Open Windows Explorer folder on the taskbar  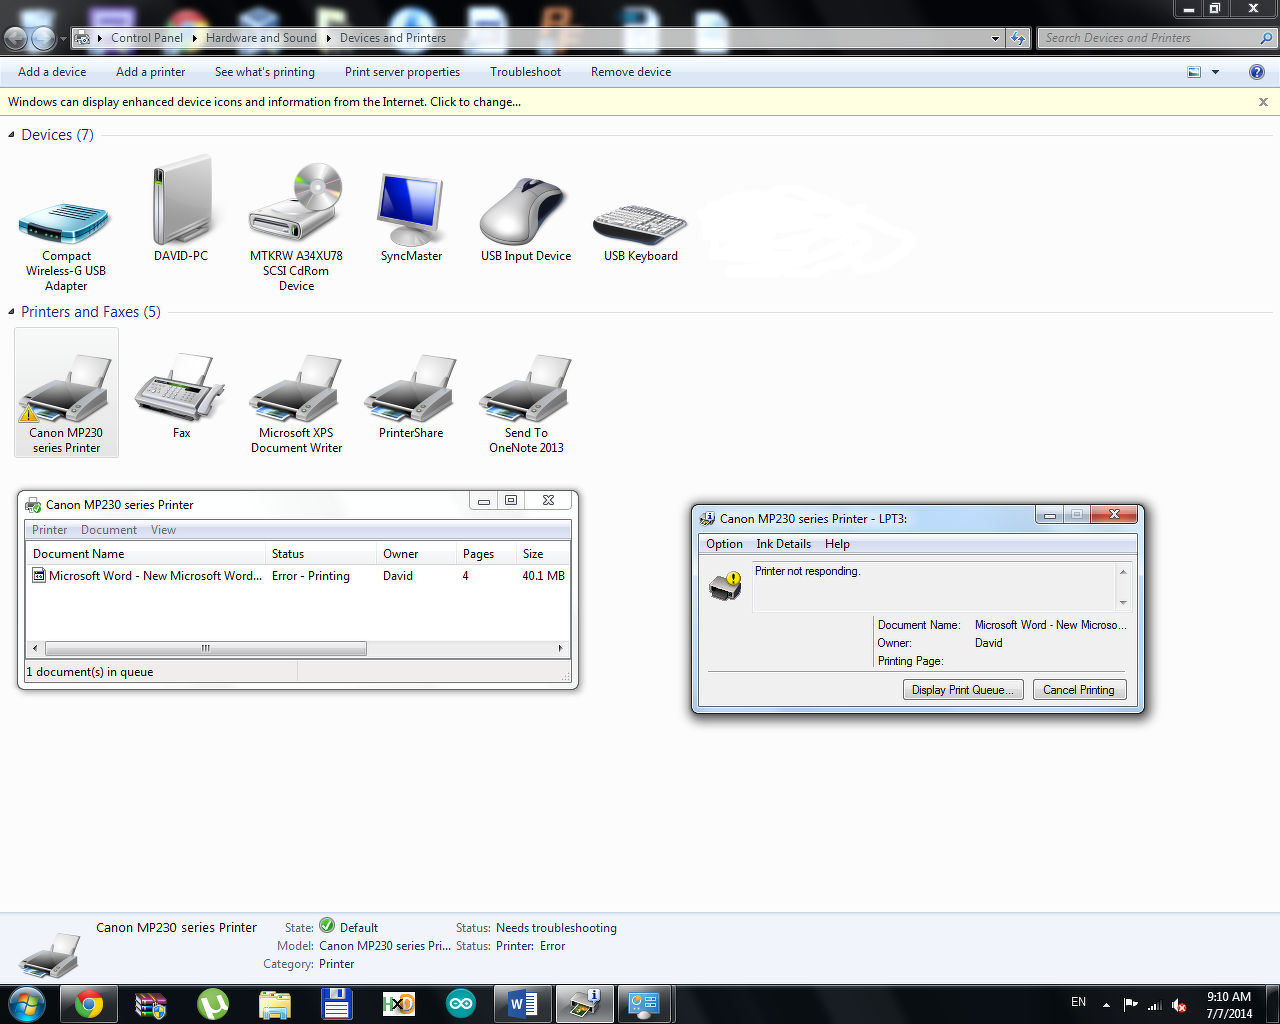[275, 1004]
